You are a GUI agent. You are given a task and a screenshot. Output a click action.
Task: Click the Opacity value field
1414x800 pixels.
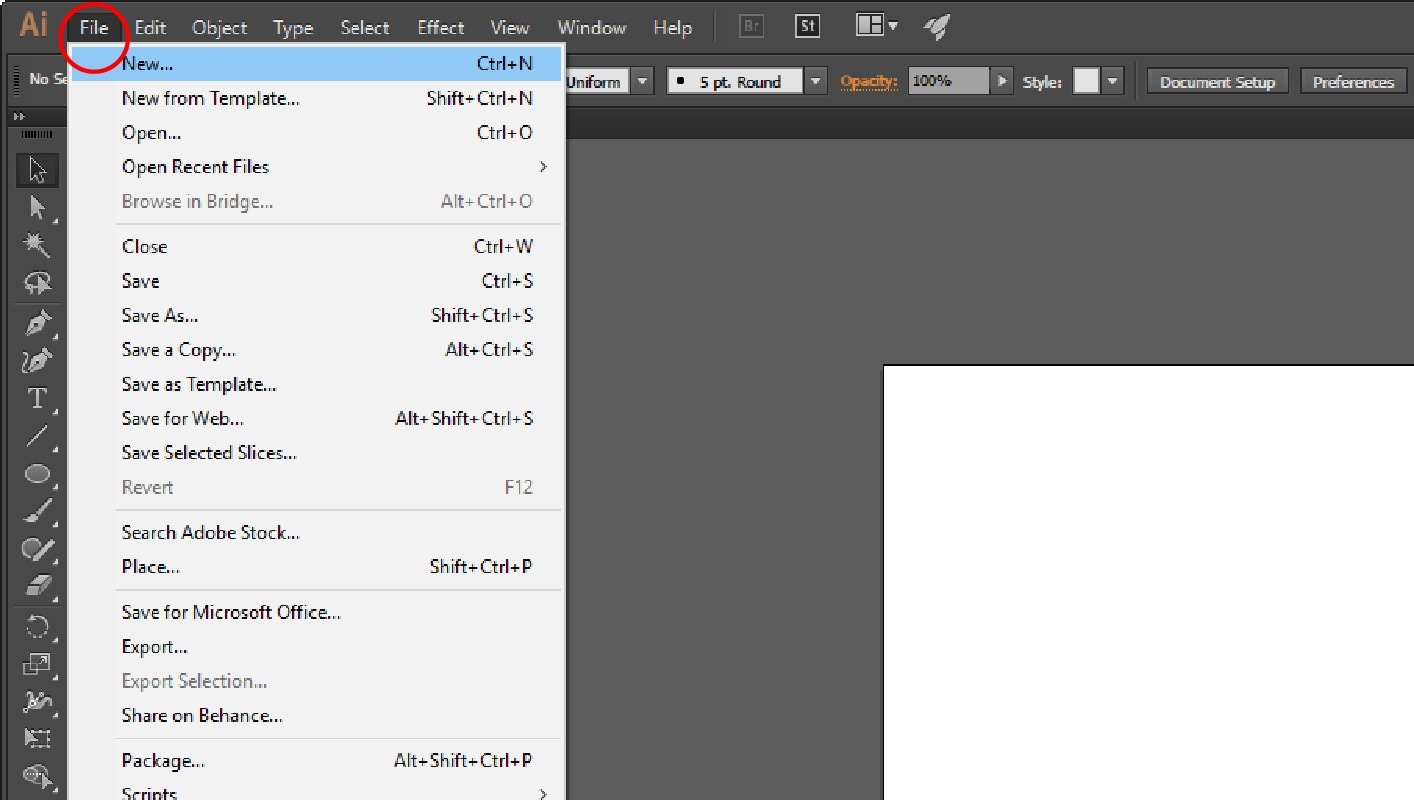point(946,81)
